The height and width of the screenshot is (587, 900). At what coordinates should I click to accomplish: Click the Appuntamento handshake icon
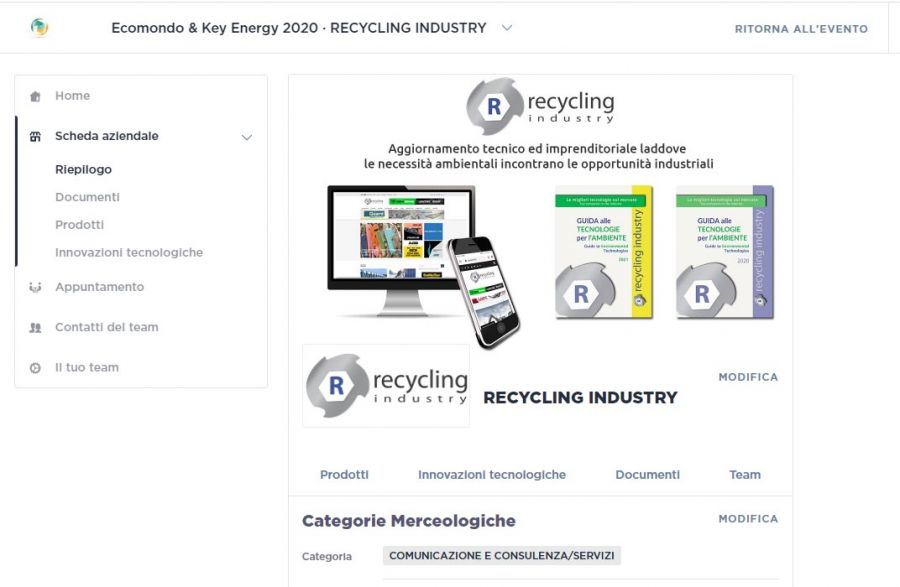[x=36, y=288]
